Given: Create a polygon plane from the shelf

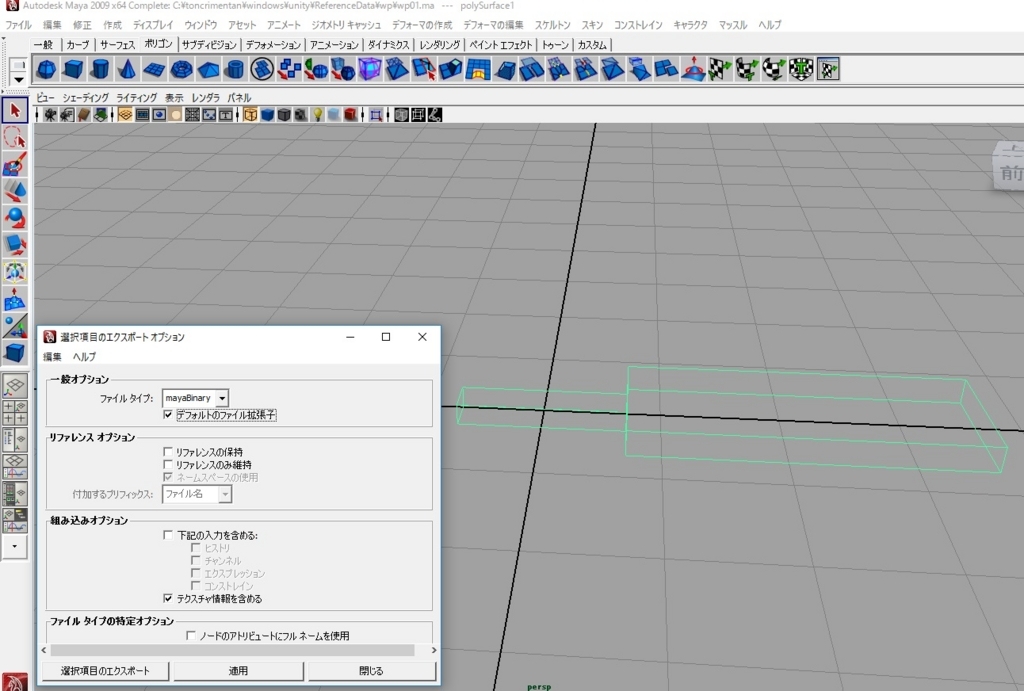Looking at the screenshot, I should pyautogui.click(x=154, y=69).
